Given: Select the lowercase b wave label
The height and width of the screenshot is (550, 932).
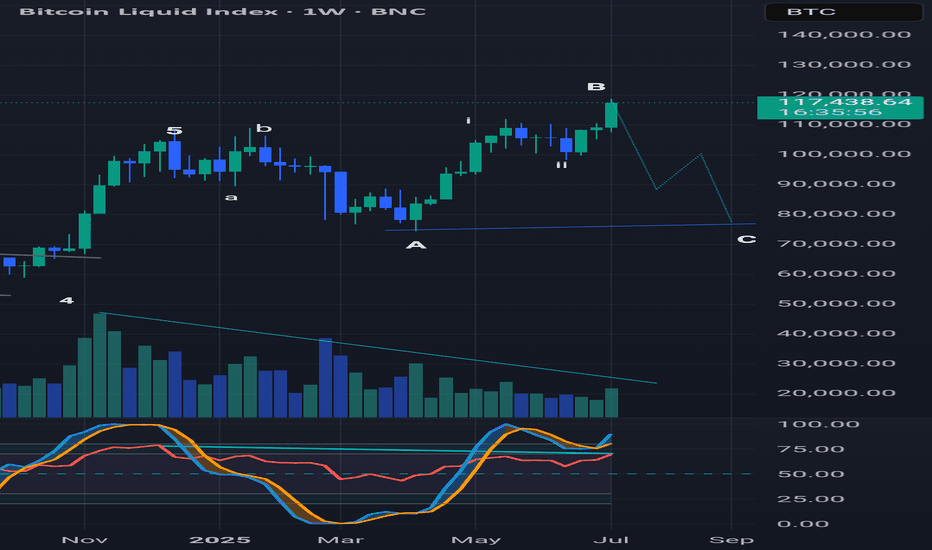Looking at the screenshot, I should (264, 128).
